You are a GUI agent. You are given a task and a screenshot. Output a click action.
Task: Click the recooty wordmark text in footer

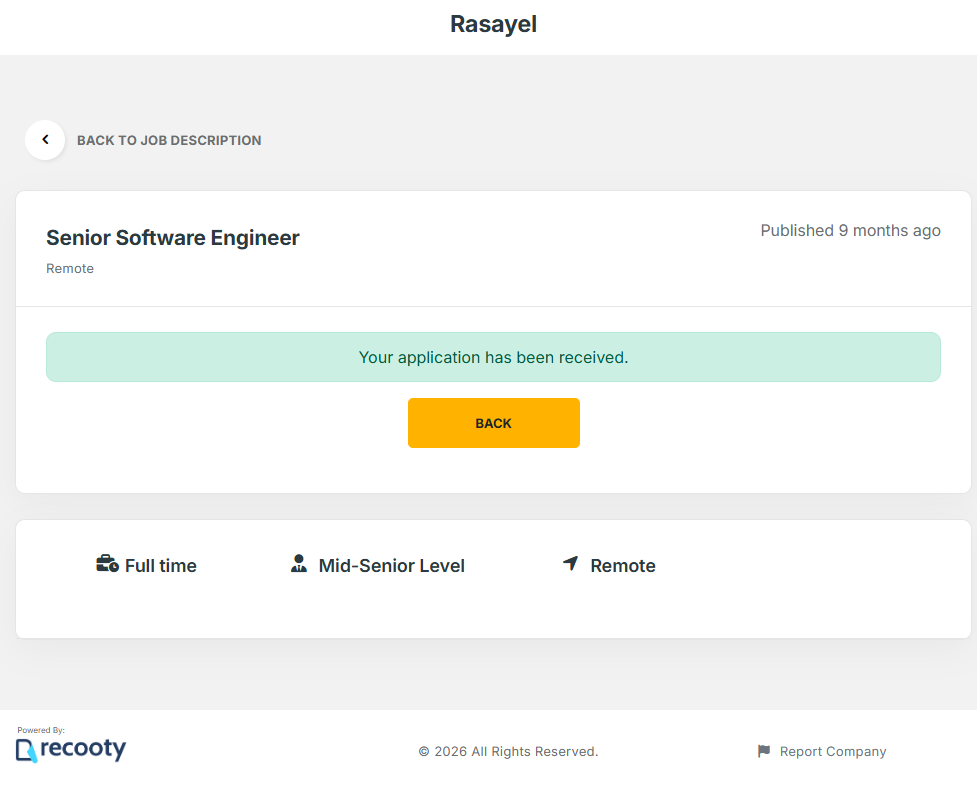pos(83,749)
